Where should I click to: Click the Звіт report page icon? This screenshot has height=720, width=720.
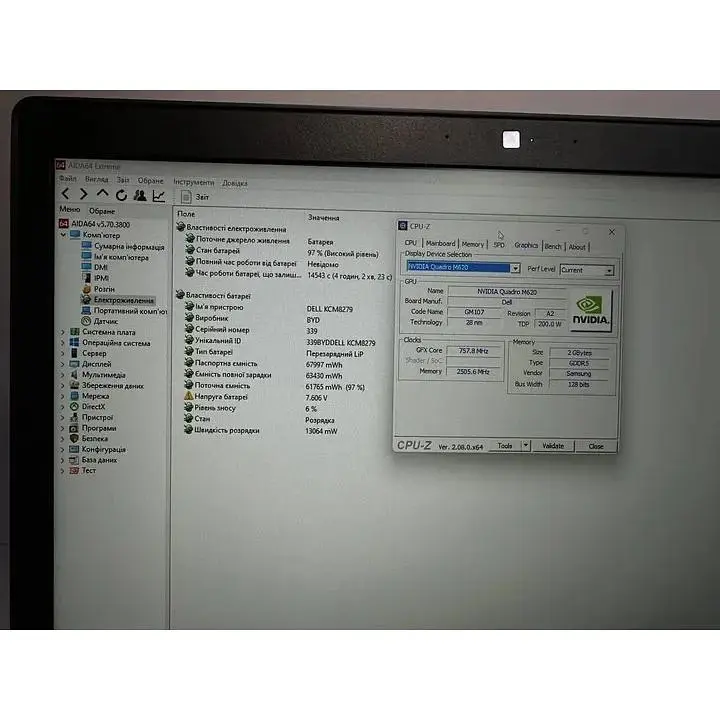186,197
